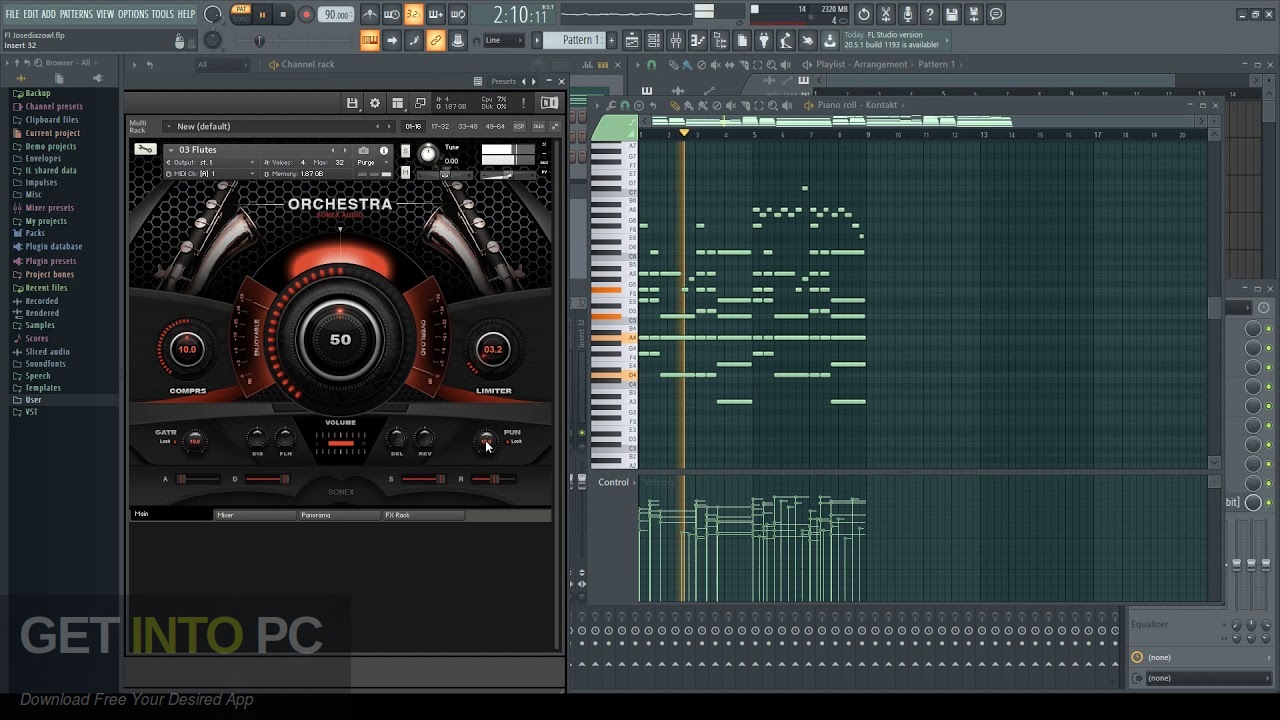Open the Kontakt files save icon

tap(352, 103)
